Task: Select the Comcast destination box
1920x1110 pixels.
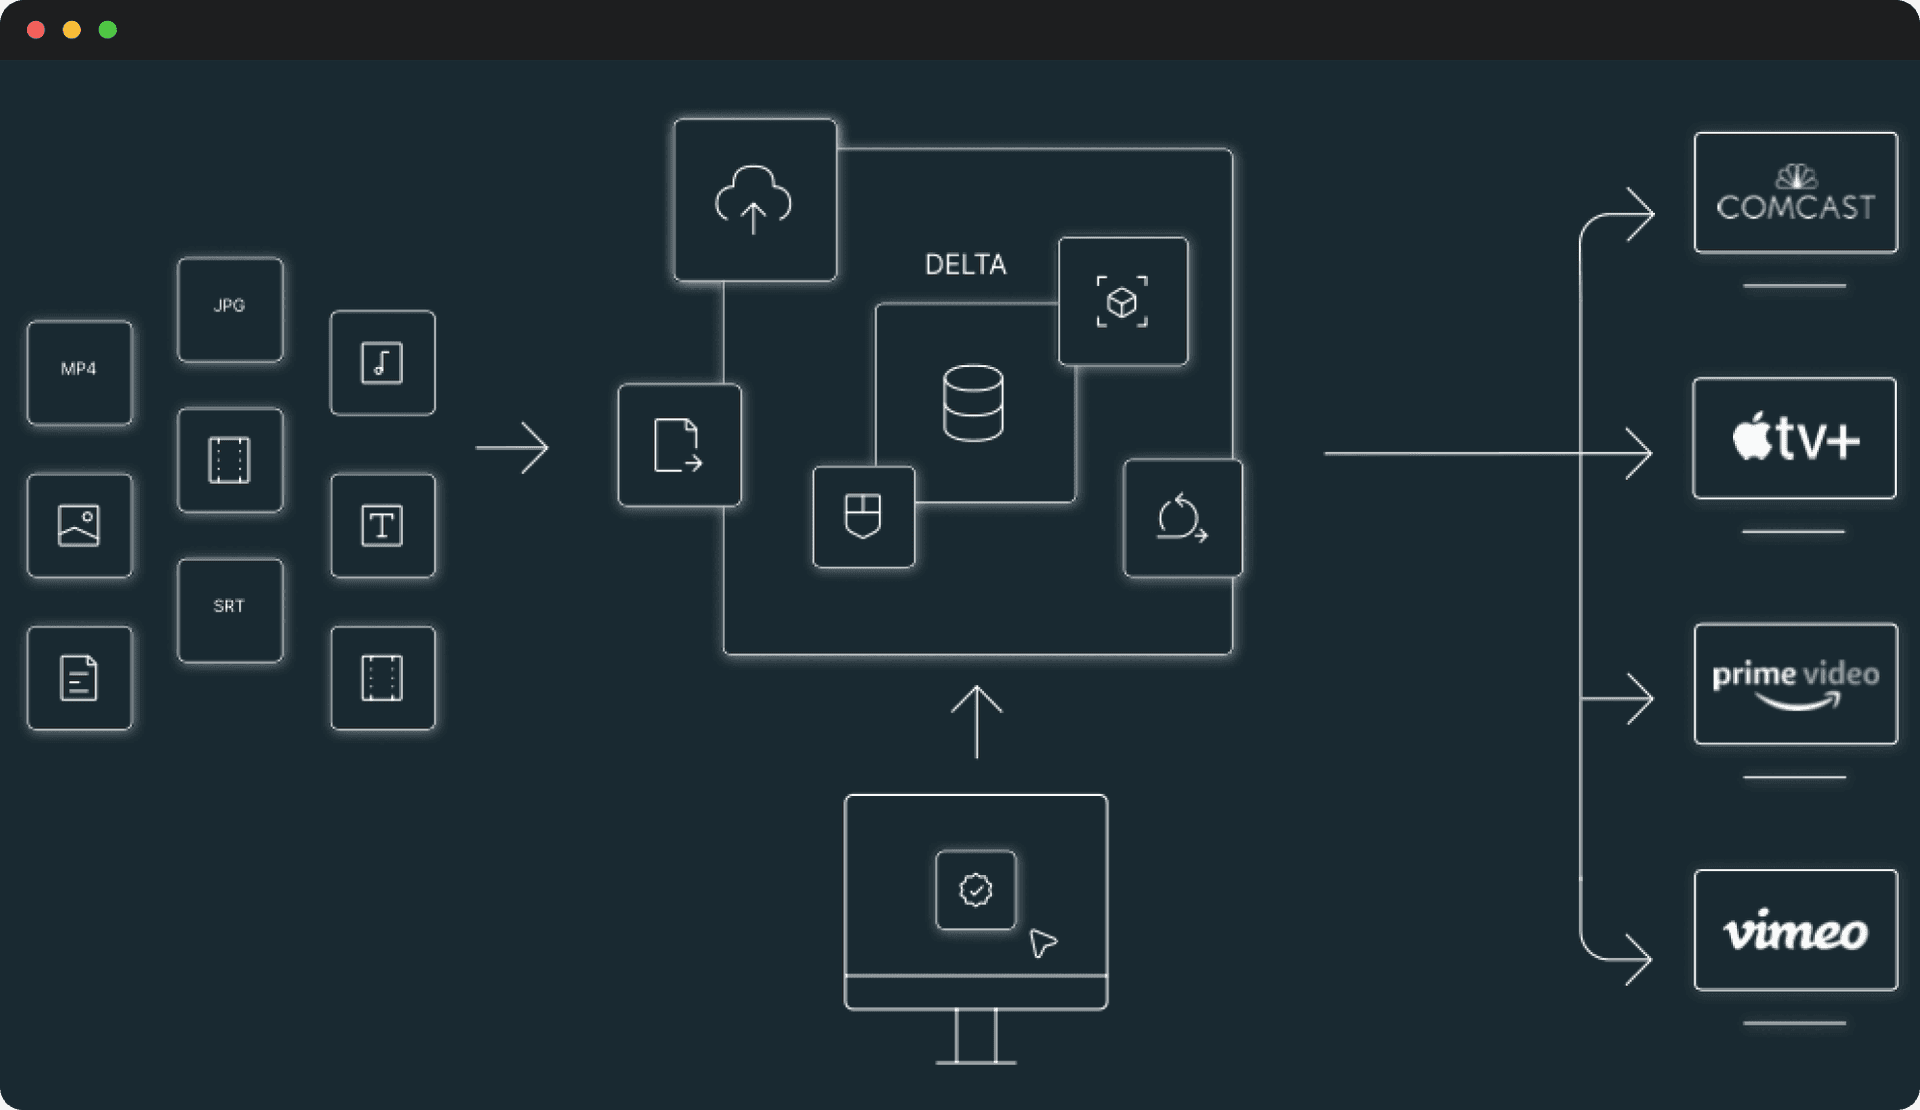Action: pyautogui.click(x=1796, y=192)
